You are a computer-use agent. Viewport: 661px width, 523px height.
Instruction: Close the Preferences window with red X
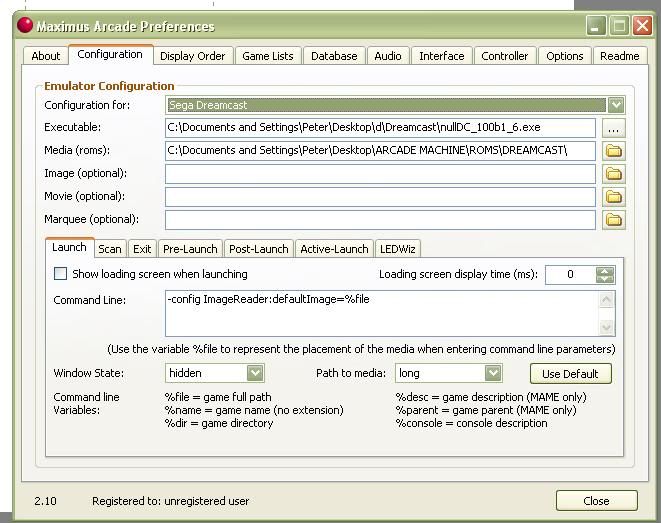point(642,26)
